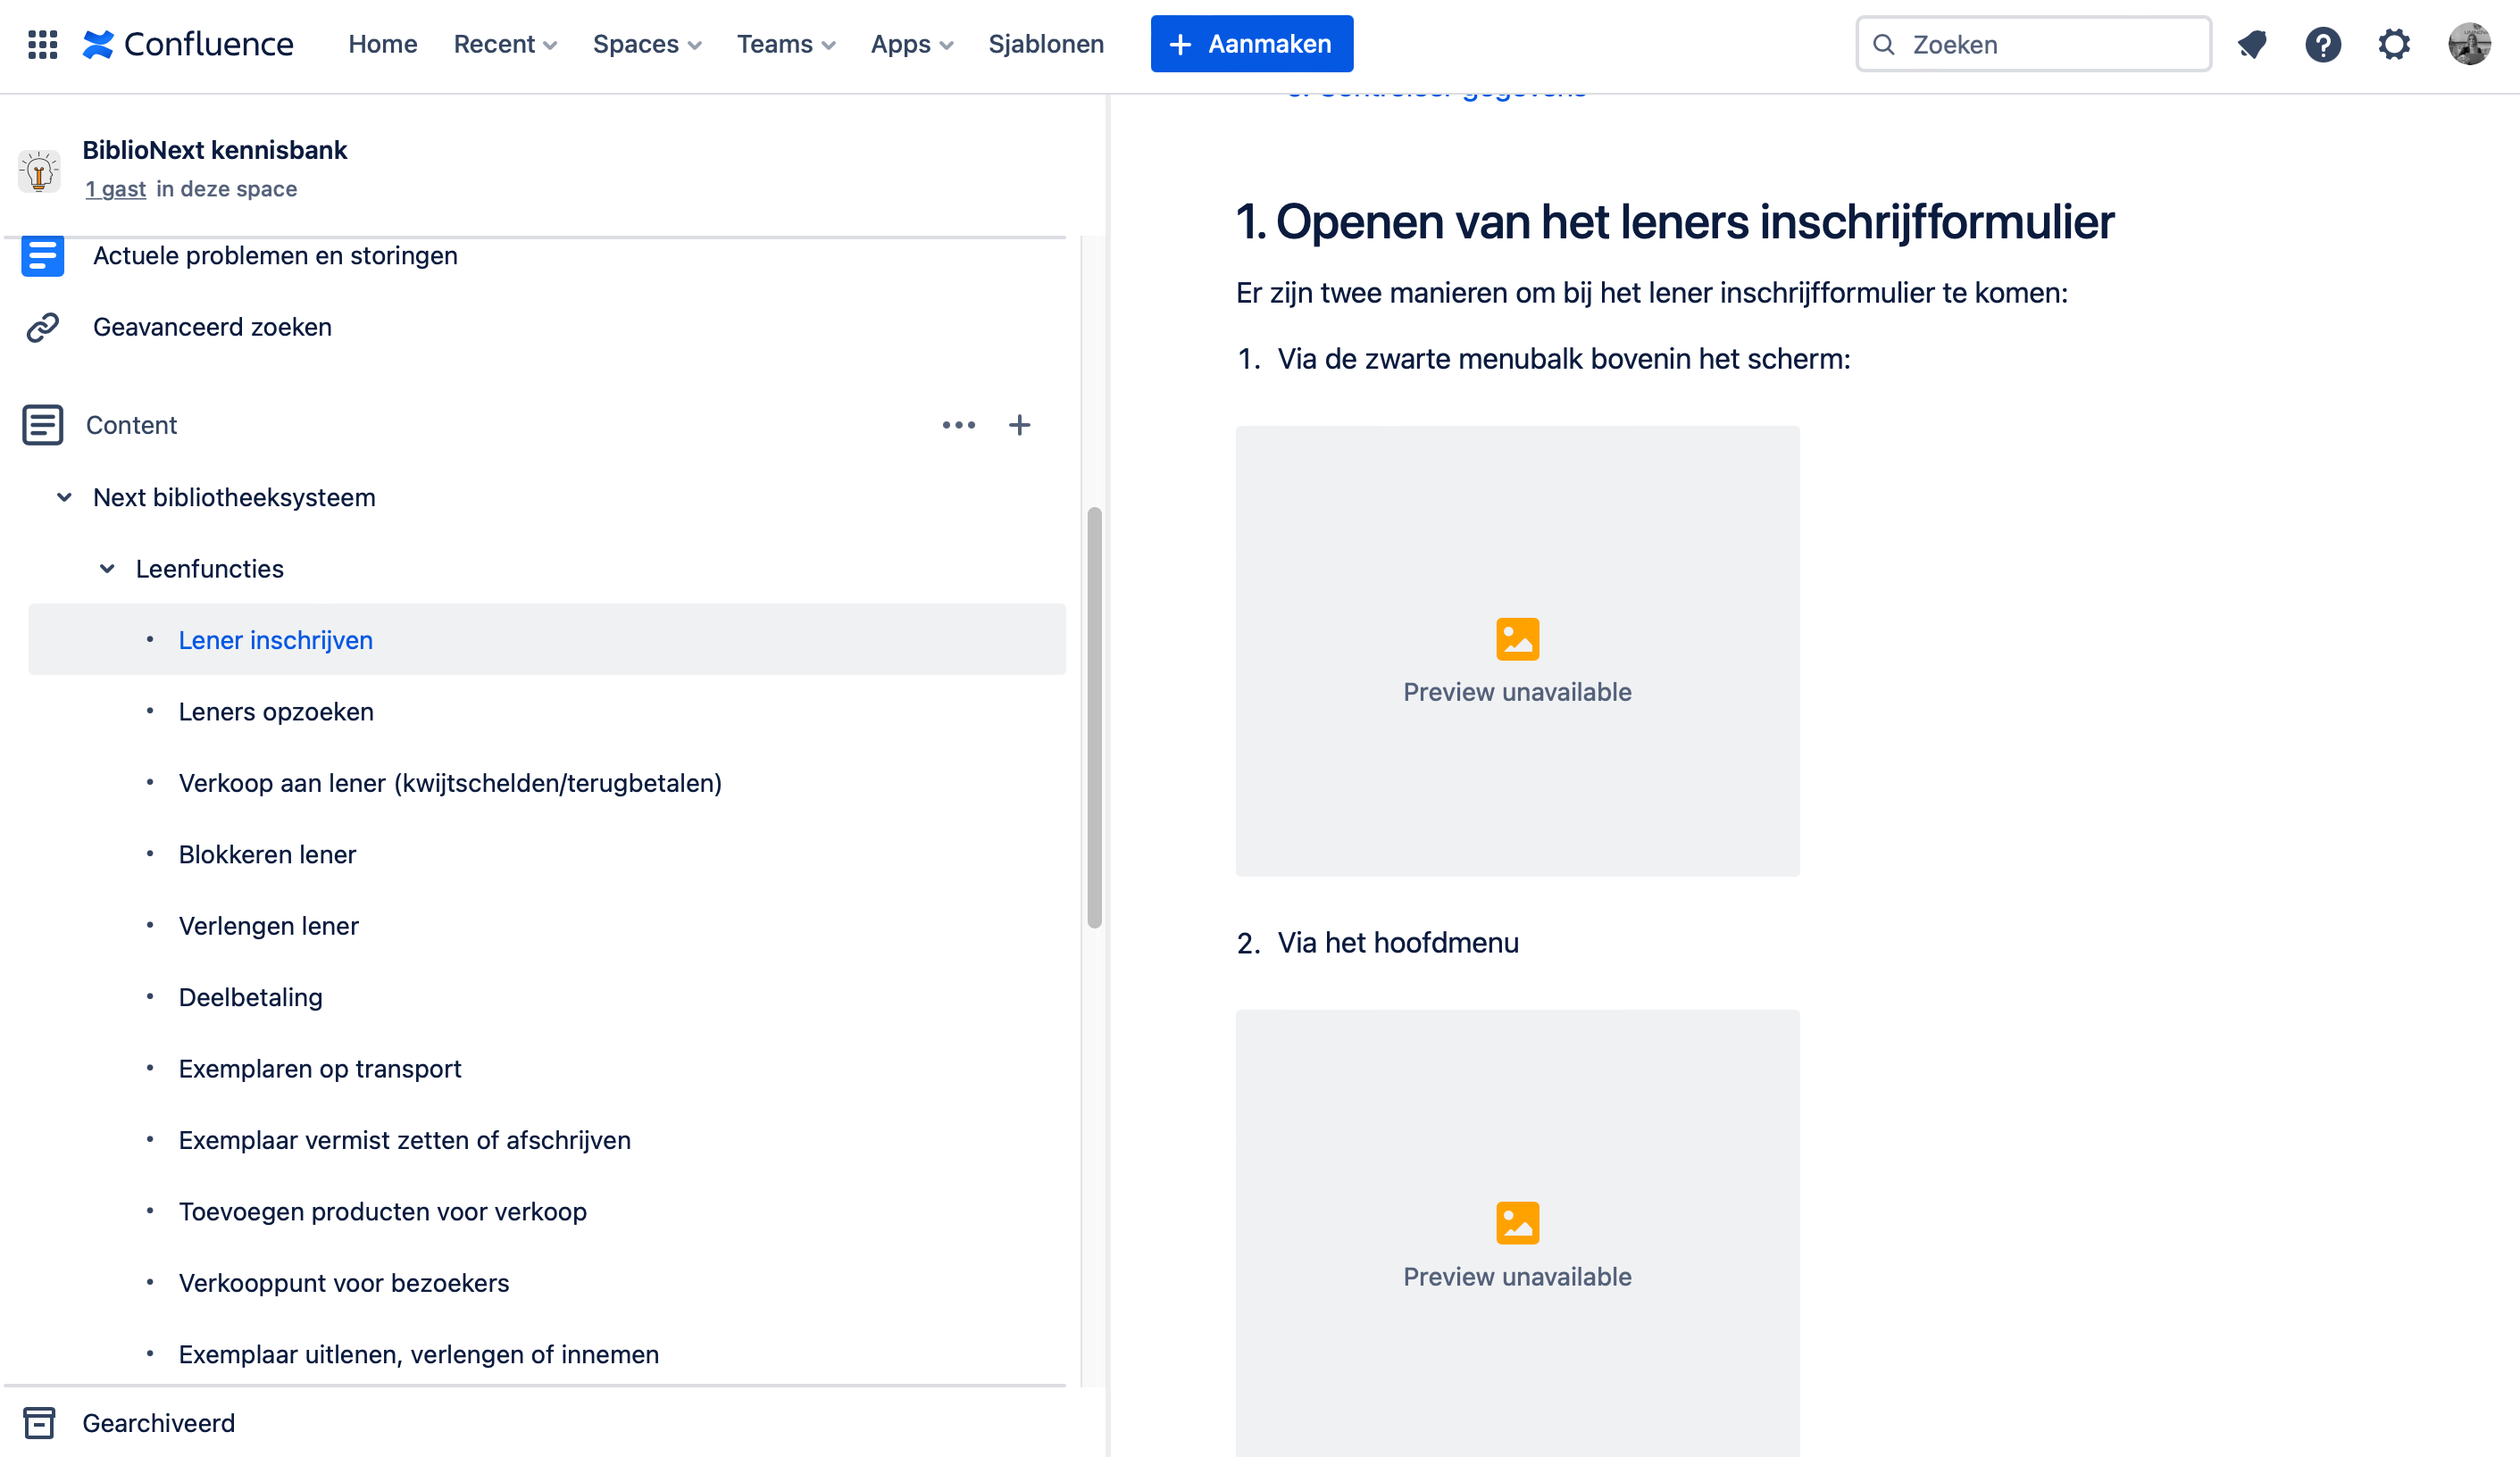2520x1457 pixels.
Task: Open the Leners opzoeken page
Action: [x=276, y=712]
